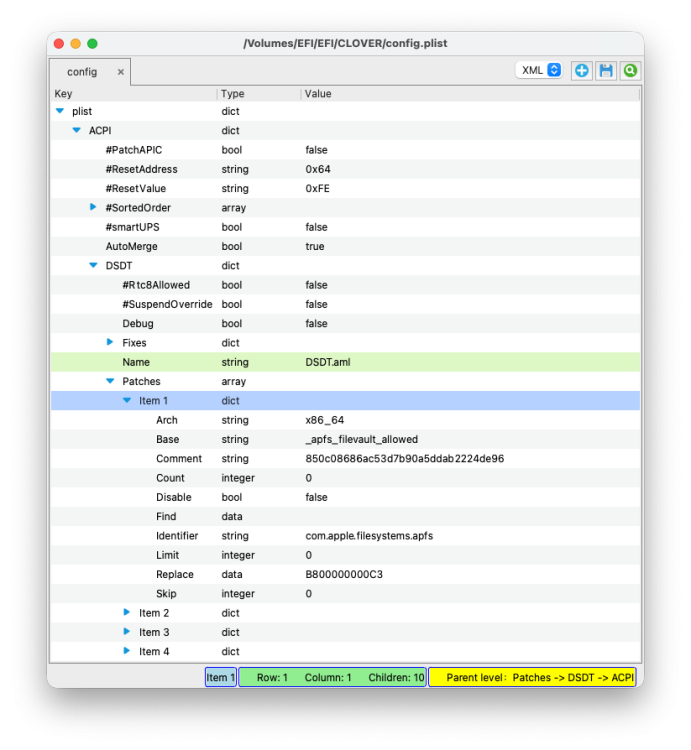Collapse the ACPI dict node
This screenshot has width=691, height=750.
pos(77,130)
